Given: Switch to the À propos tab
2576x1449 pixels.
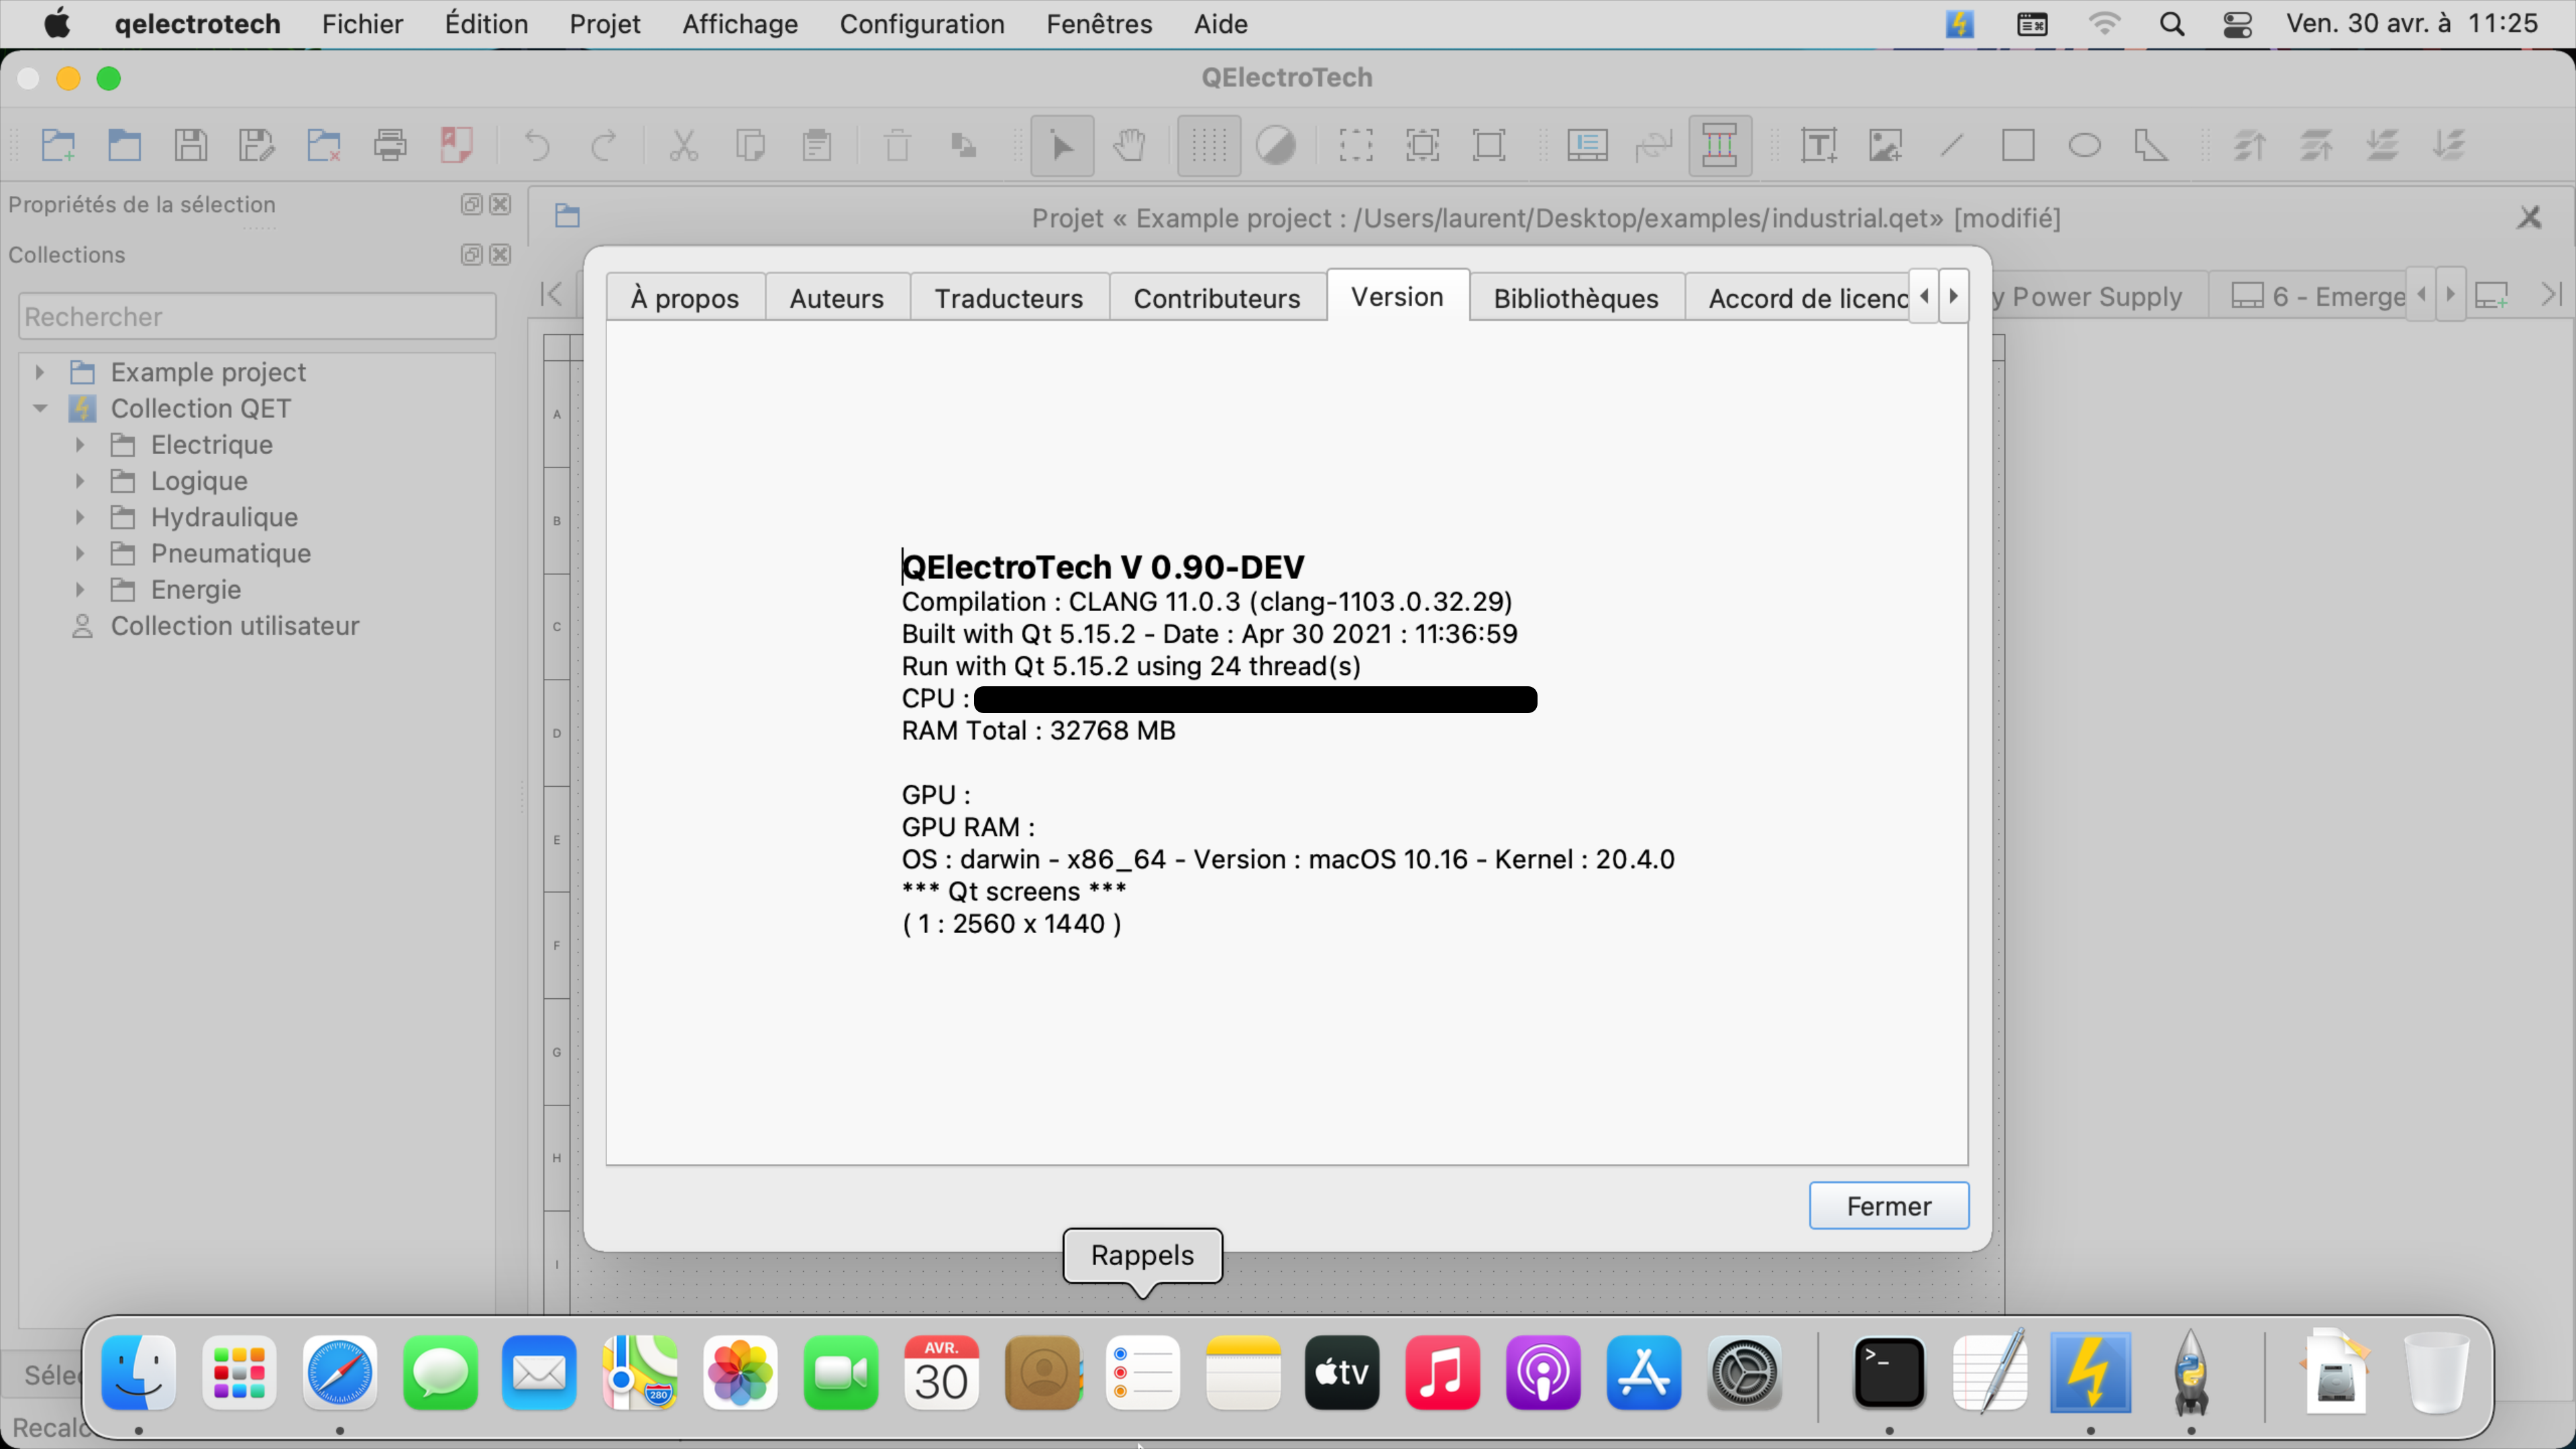Looking at the screenshot, I should pos(685,297).
